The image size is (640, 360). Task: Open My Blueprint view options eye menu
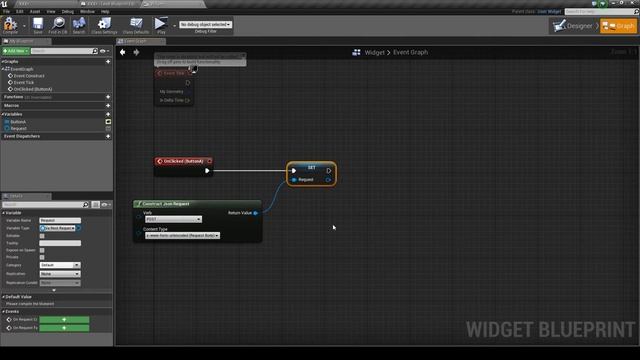click(x=104, y=51)
